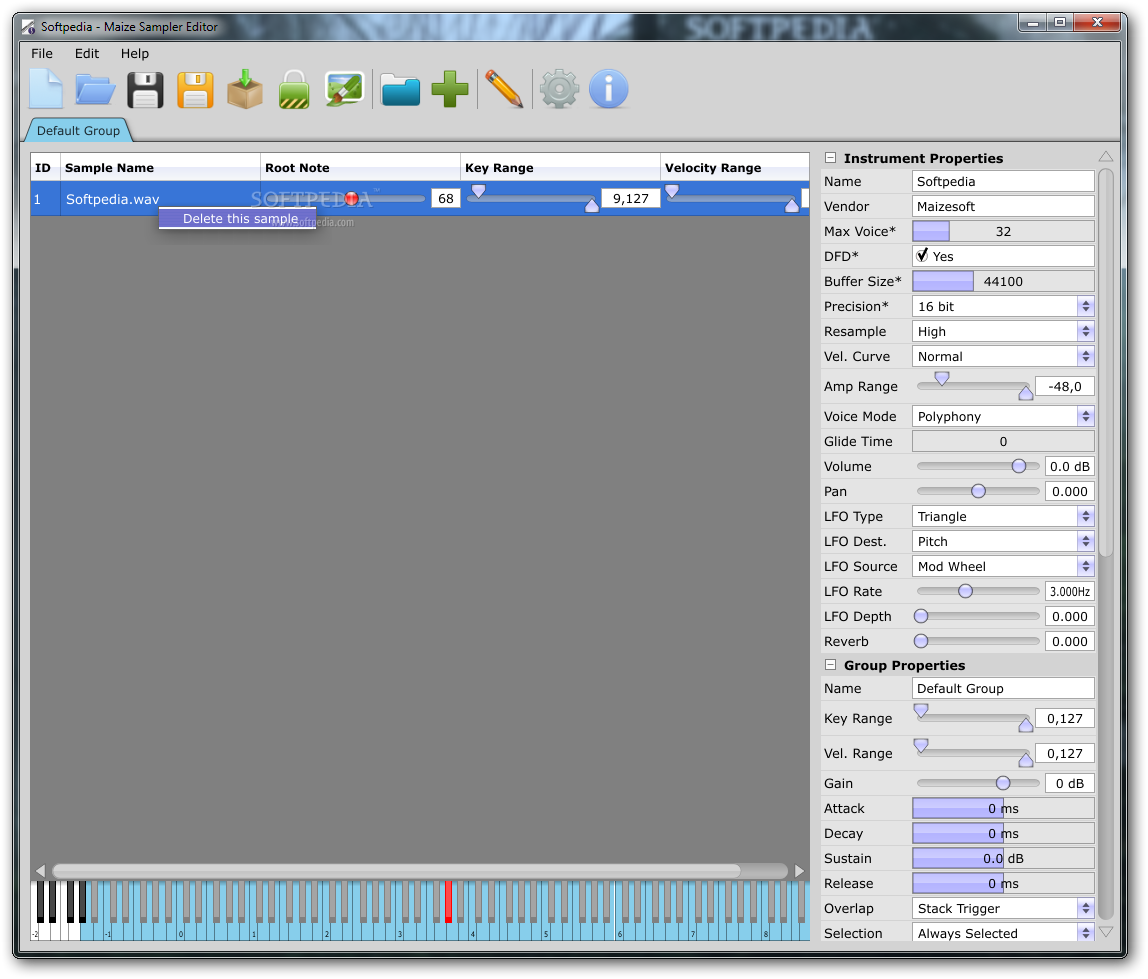Click the Velocity Range column header

click(735, 168)
